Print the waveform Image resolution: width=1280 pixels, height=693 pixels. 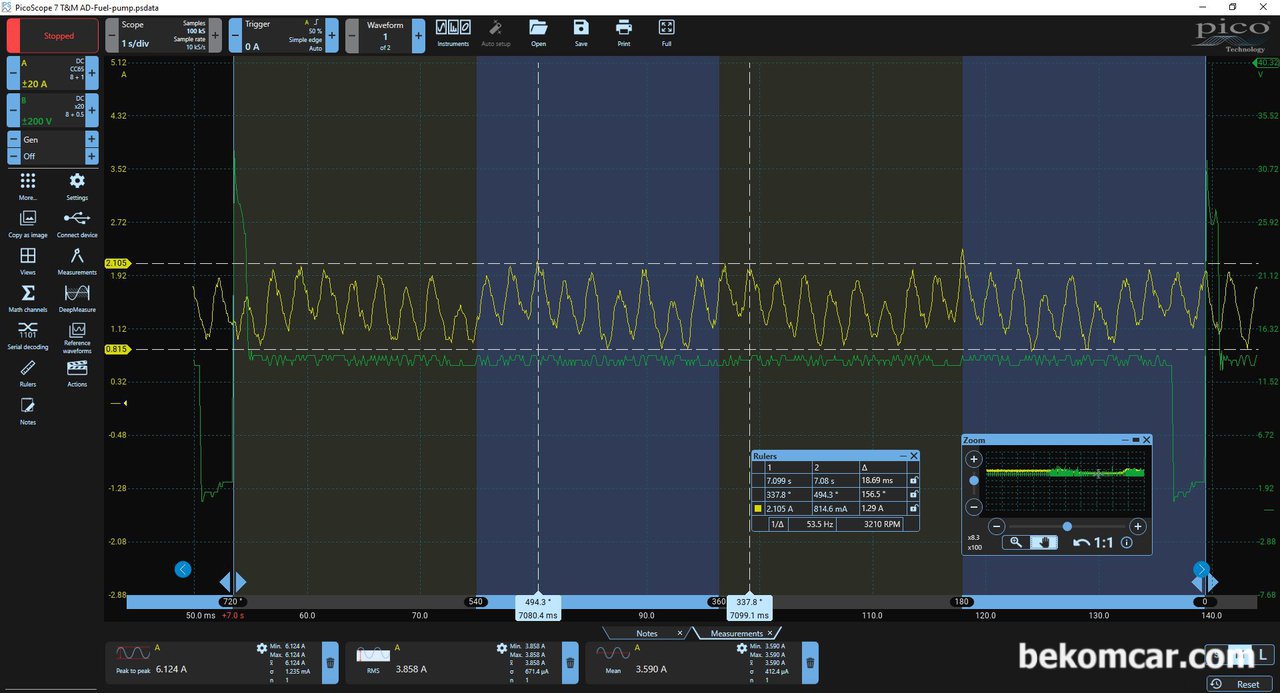point(624,33)
